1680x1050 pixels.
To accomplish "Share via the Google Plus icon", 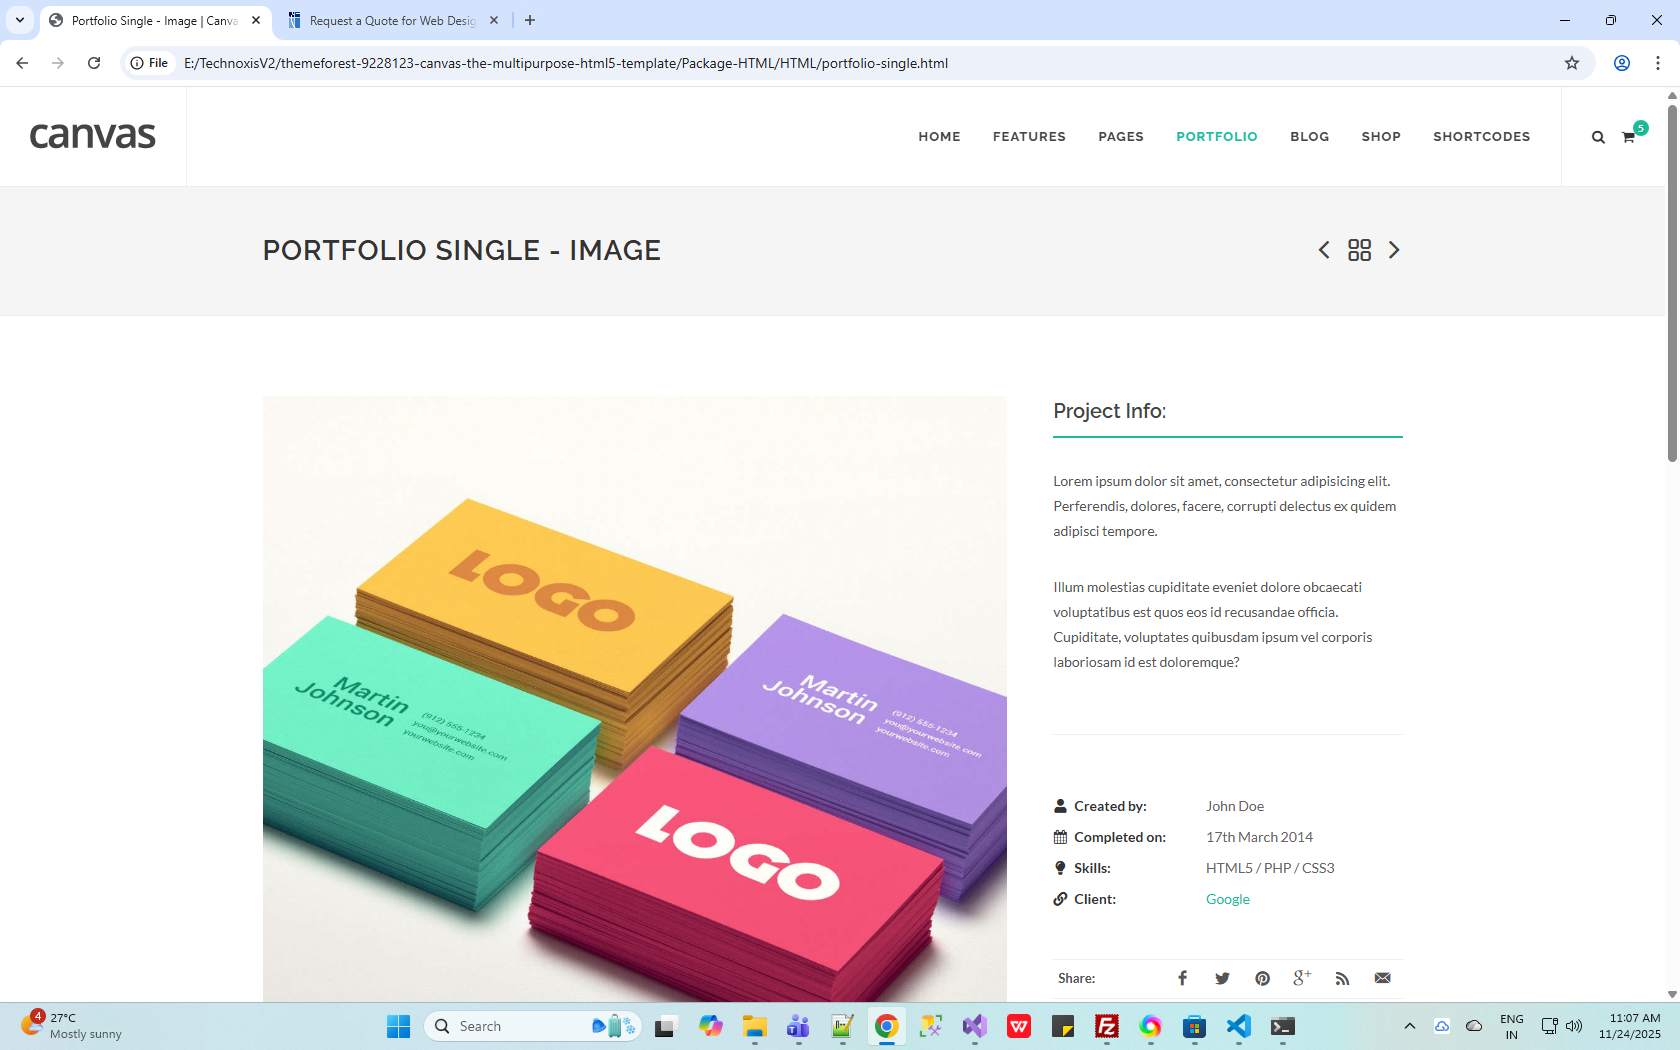I will tap(1302, 978).
